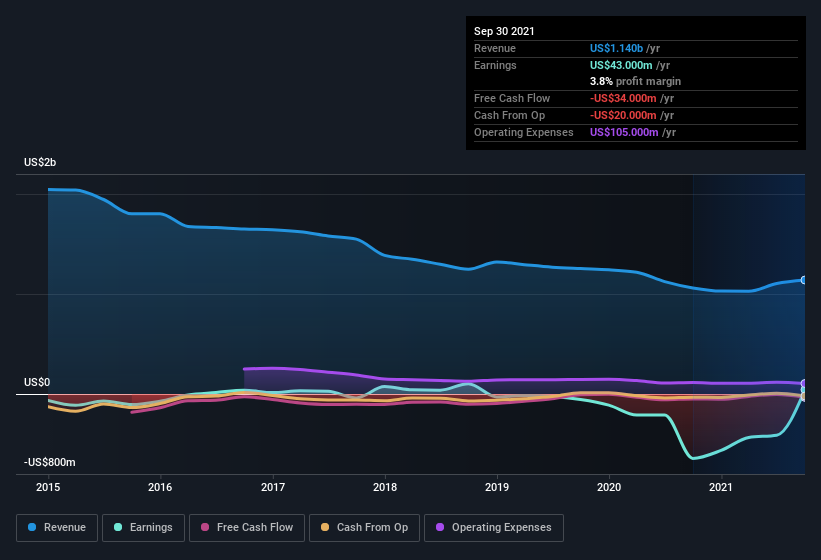Click the US$1.140b revenue value
Screen dimensions: 821x560
click(x=616, y=48)
